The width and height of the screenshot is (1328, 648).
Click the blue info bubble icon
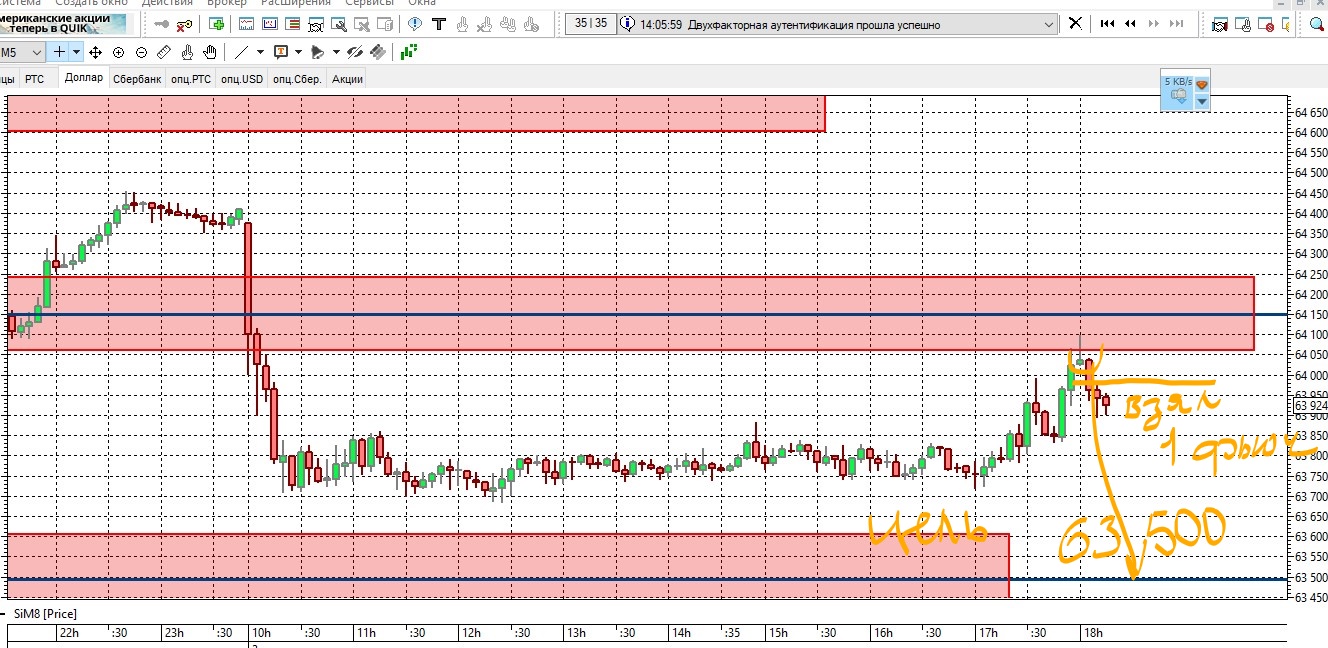[415, 24]
